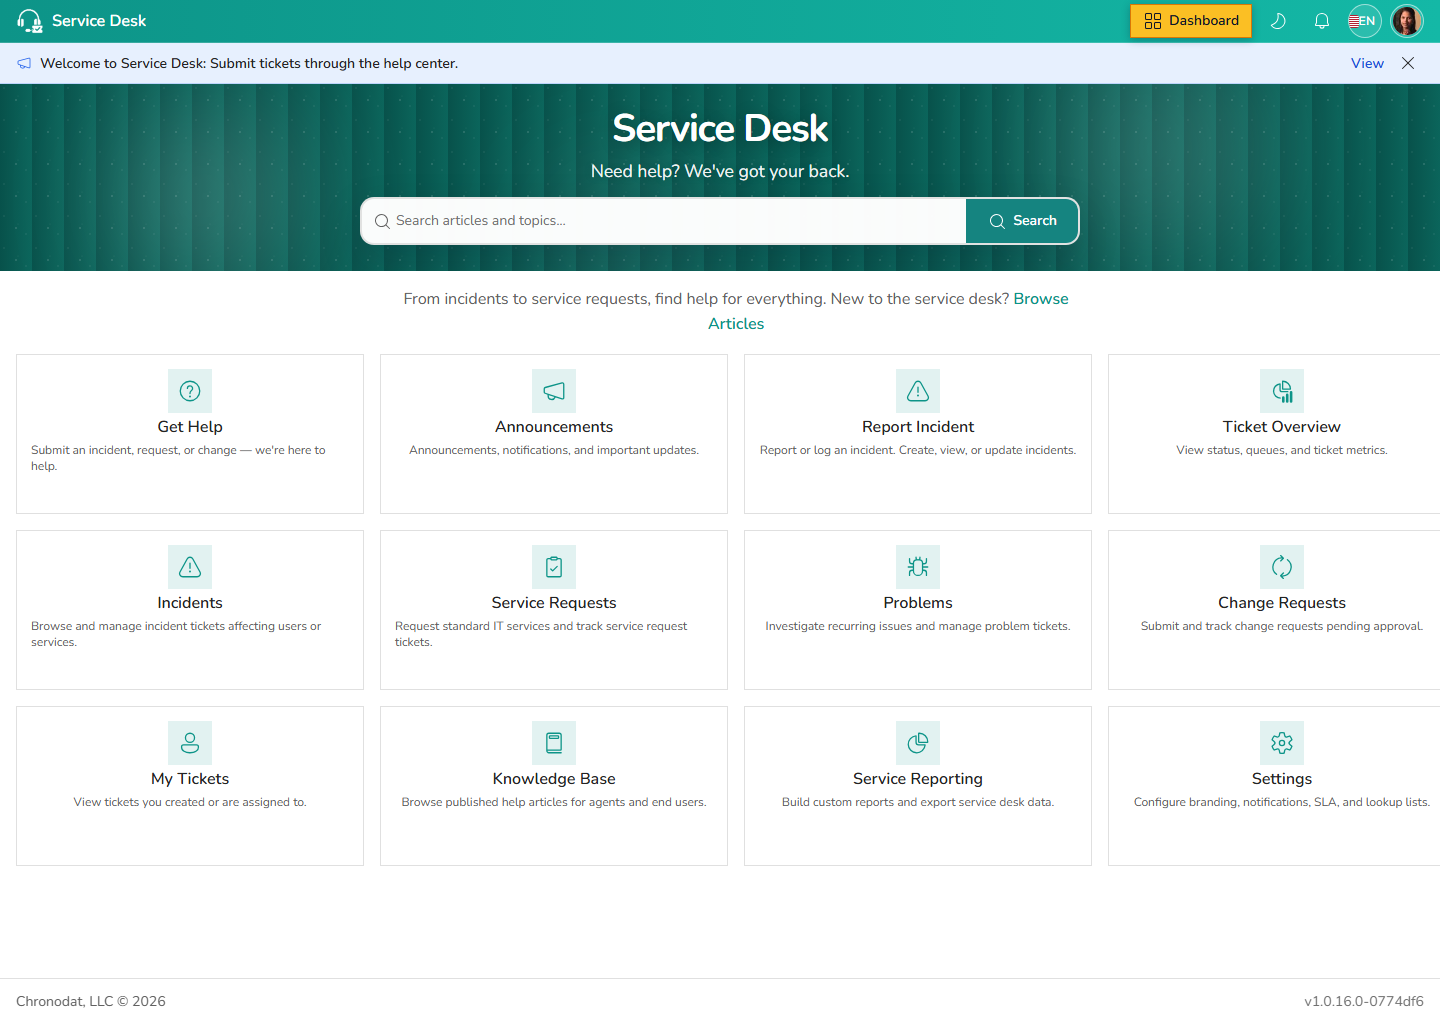Open the Report Incident card title
Viewport: 1440px width, 1024px height.
[918, 427]
